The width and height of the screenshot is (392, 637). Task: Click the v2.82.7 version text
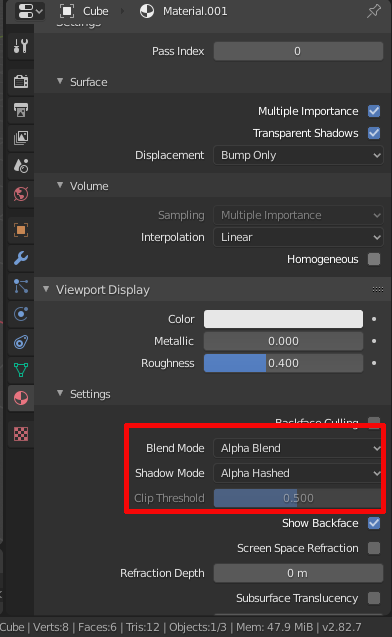[342, 627]
